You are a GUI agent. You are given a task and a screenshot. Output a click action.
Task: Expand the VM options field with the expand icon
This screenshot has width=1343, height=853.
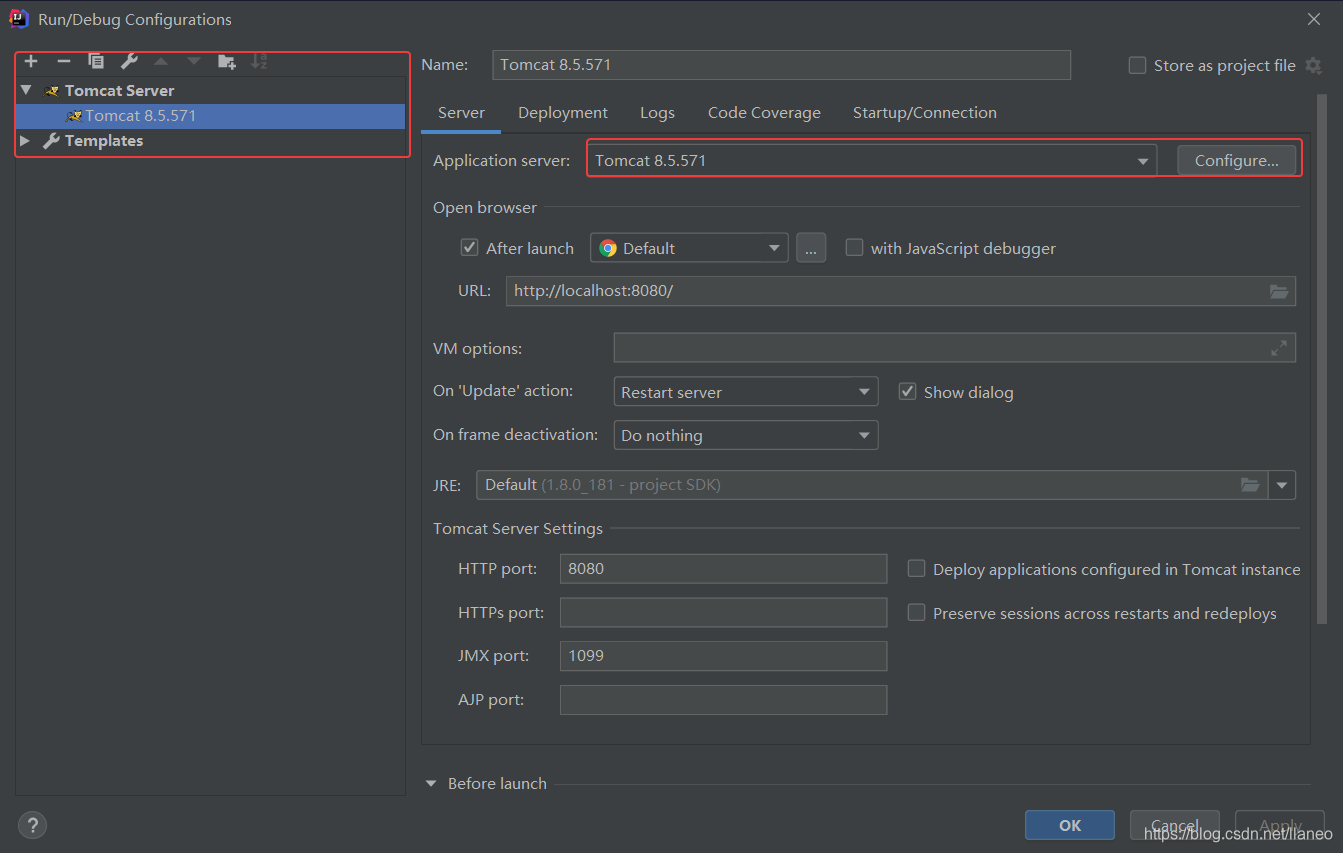tap(1279, 348)
